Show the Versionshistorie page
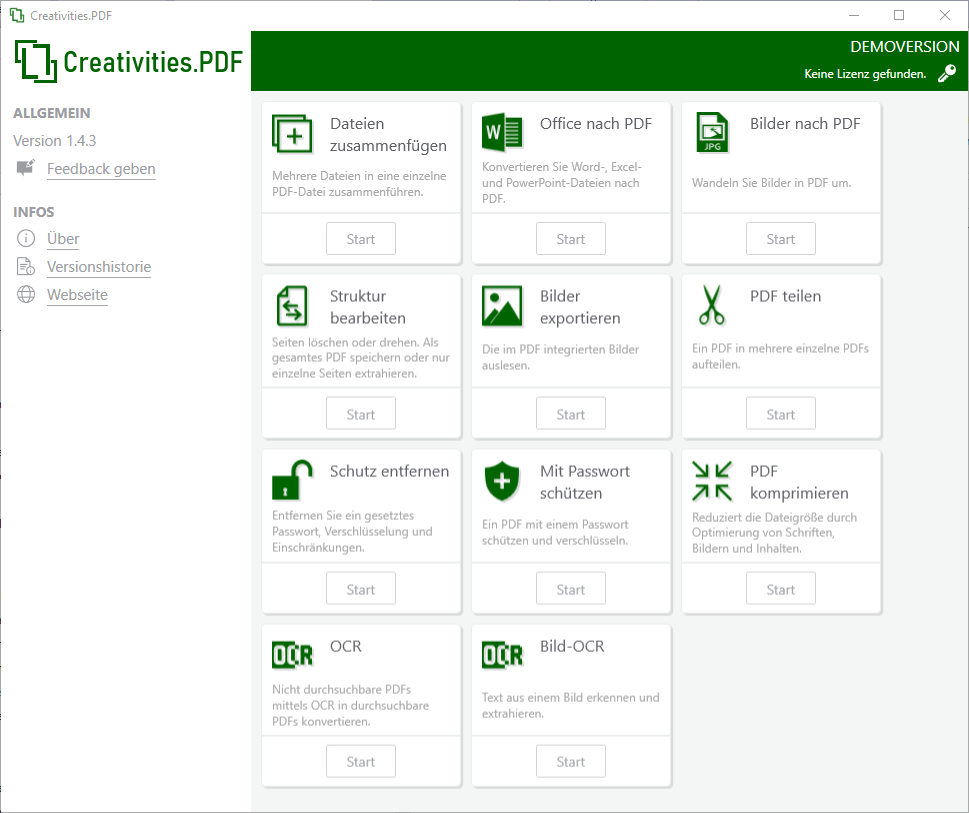 tap(99, 267)
